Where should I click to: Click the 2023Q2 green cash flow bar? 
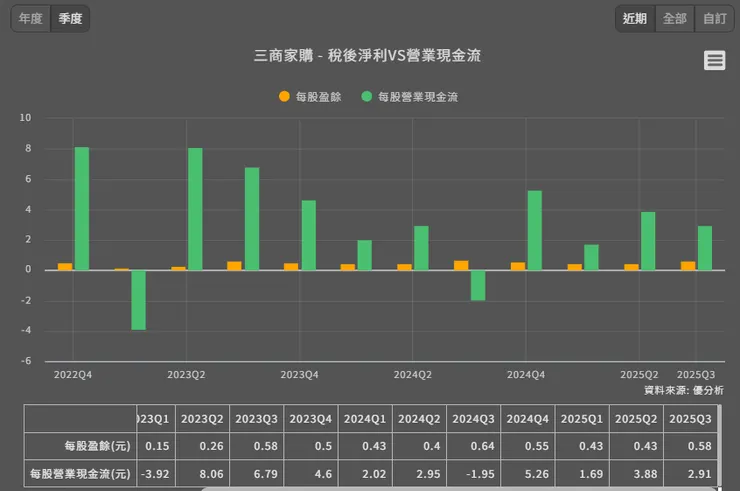coord(195,209)
